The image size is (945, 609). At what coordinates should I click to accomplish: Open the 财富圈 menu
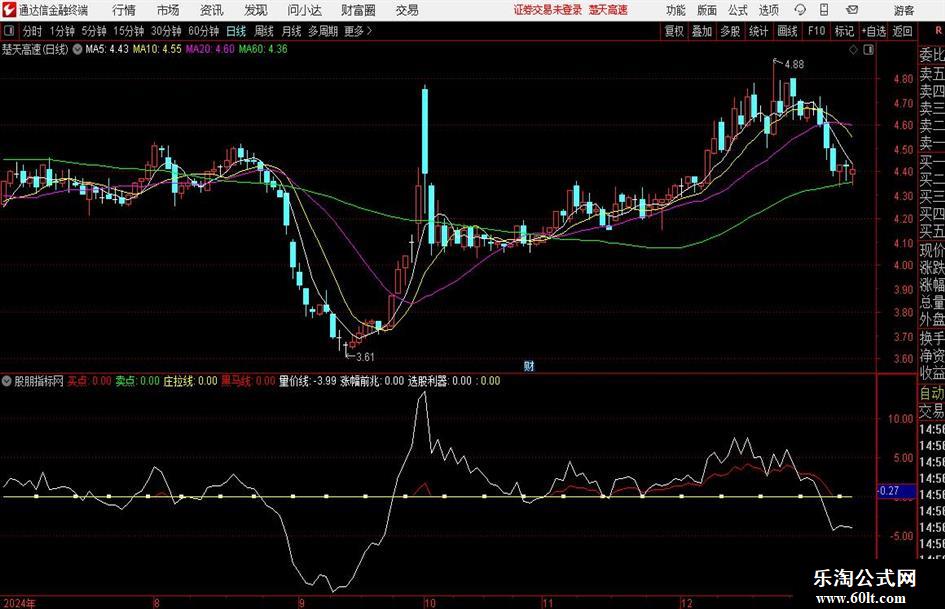(x=358, y=10)
